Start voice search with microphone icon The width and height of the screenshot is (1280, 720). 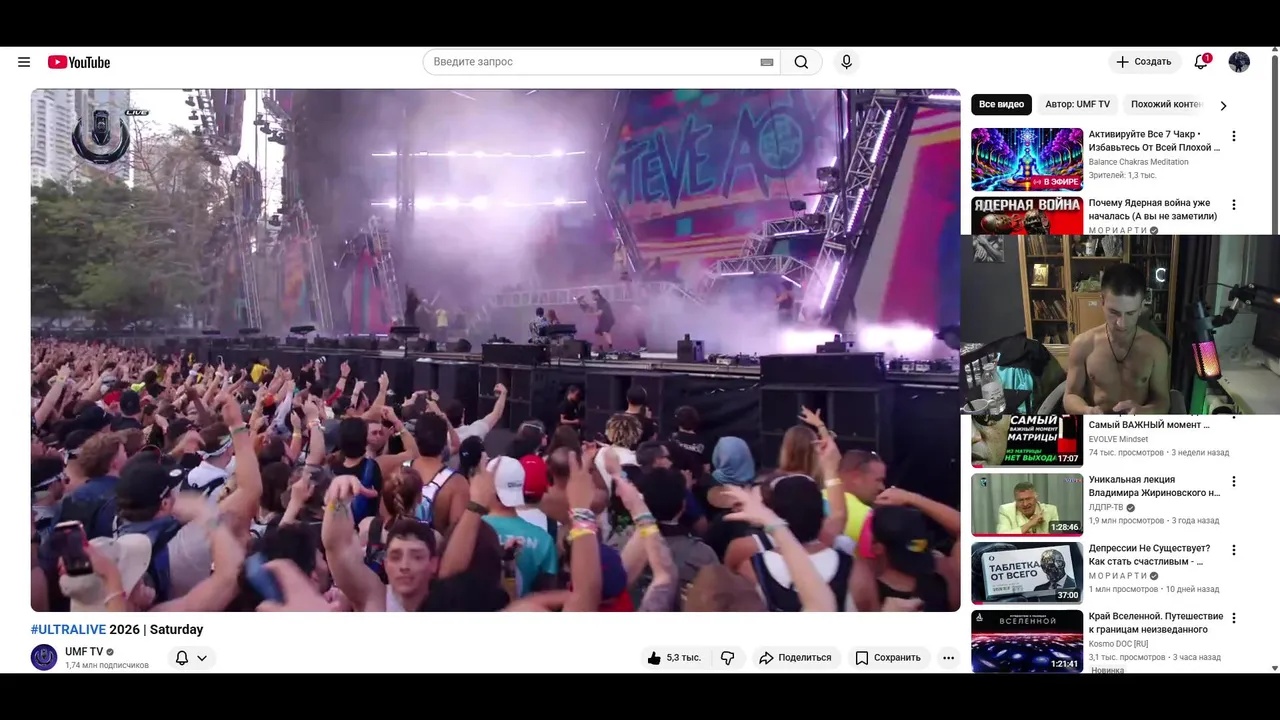click(846, 62)
